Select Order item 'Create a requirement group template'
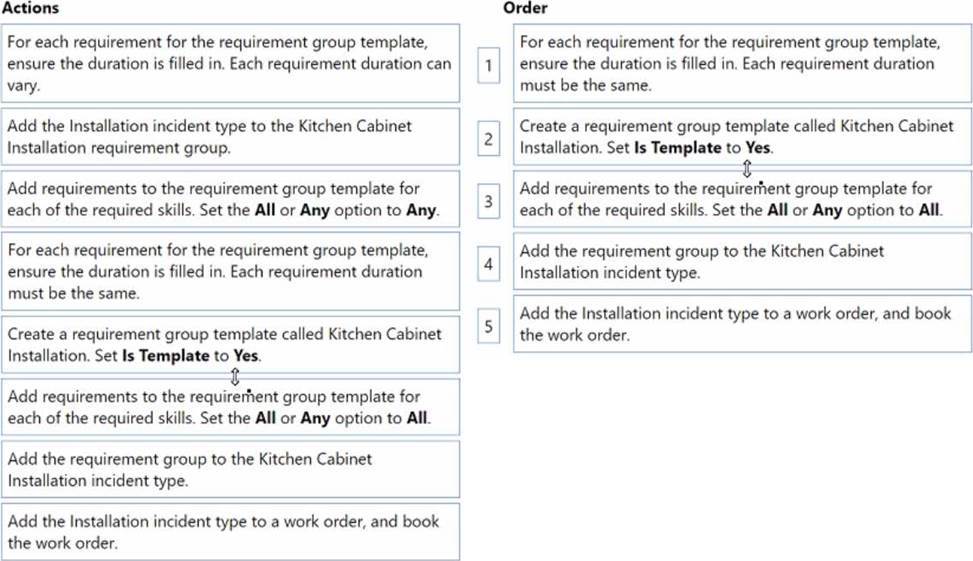This screenshot has height=561, width=973. pyautogui.click(x=742, y=137)
